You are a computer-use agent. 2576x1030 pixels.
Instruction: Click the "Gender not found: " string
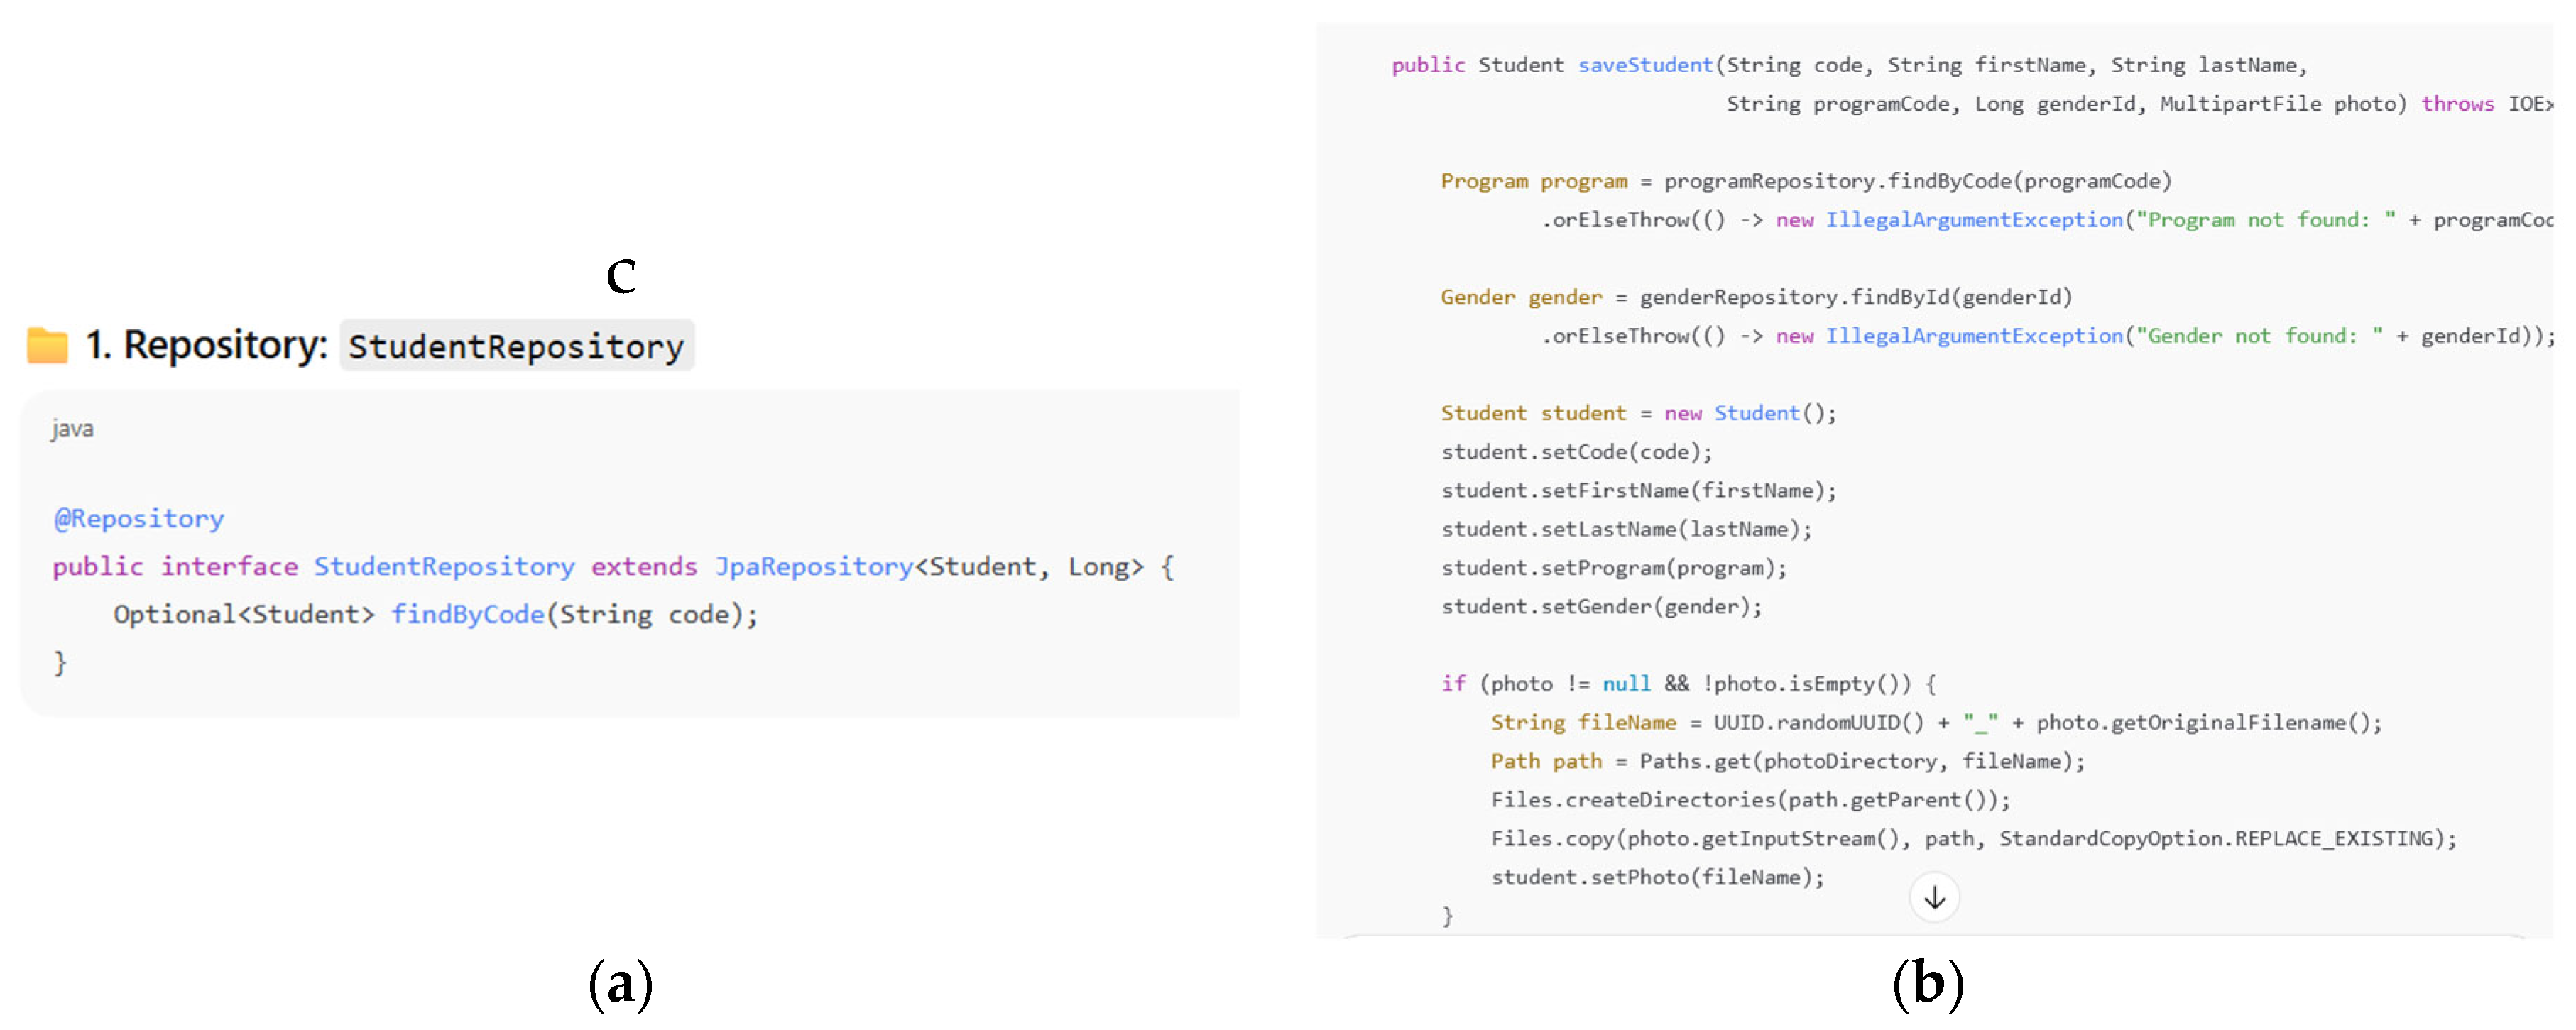[x=2258, y=336]
